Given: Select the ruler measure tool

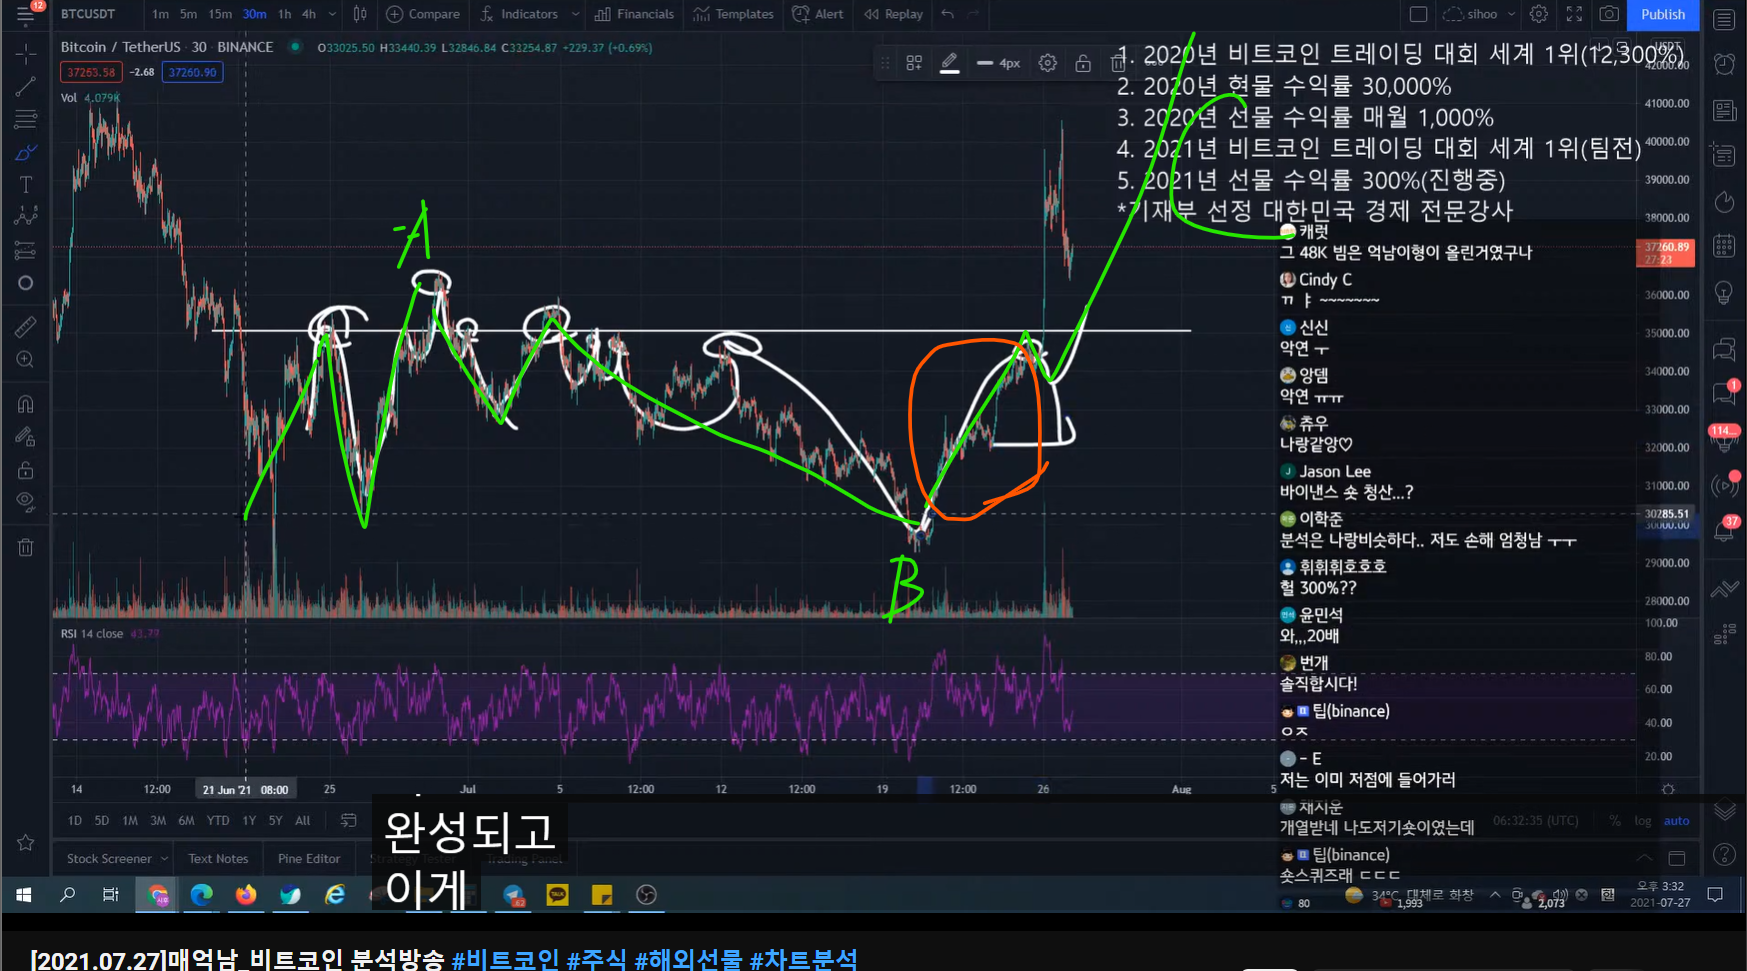Looking at the screenshot, I should tap(26, 326).
